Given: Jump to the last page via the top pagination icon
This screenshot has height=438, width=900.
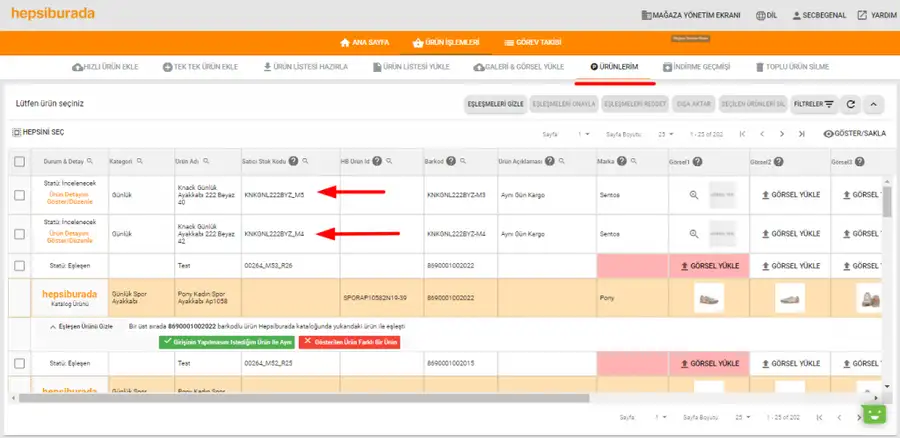Looking at the screenshot, I should 801,134.
